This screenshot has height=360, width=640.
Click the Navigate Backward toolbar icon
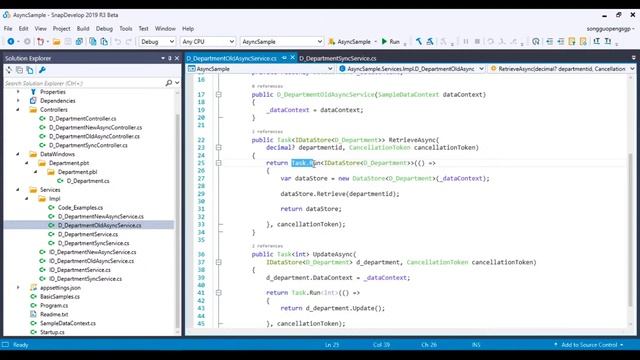(11, 42)
